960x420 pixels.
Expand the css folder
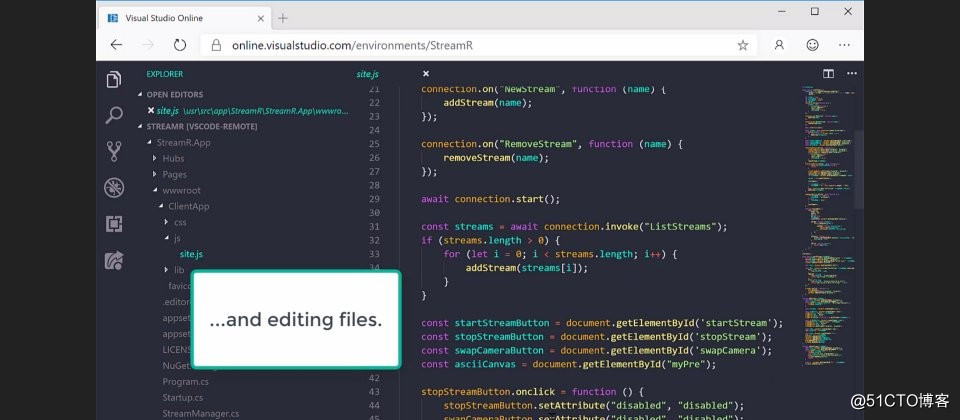[x=175, y=222]
